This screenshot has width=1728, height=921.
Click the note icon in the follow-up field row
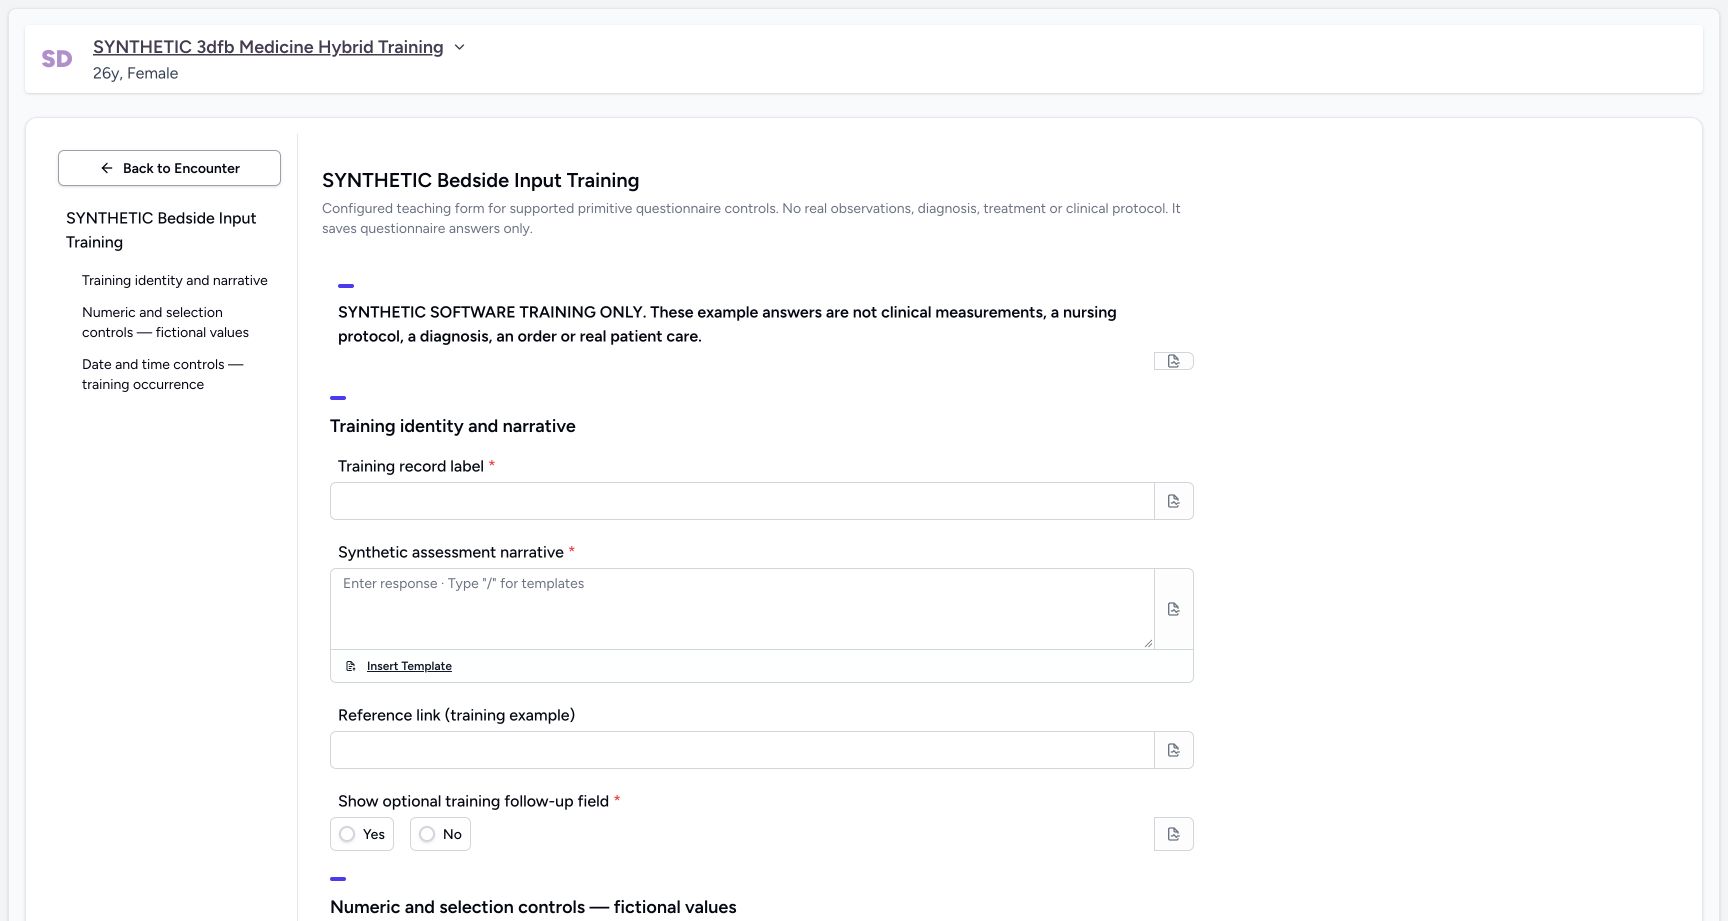pyautogui.click(x=1174, y=834)
